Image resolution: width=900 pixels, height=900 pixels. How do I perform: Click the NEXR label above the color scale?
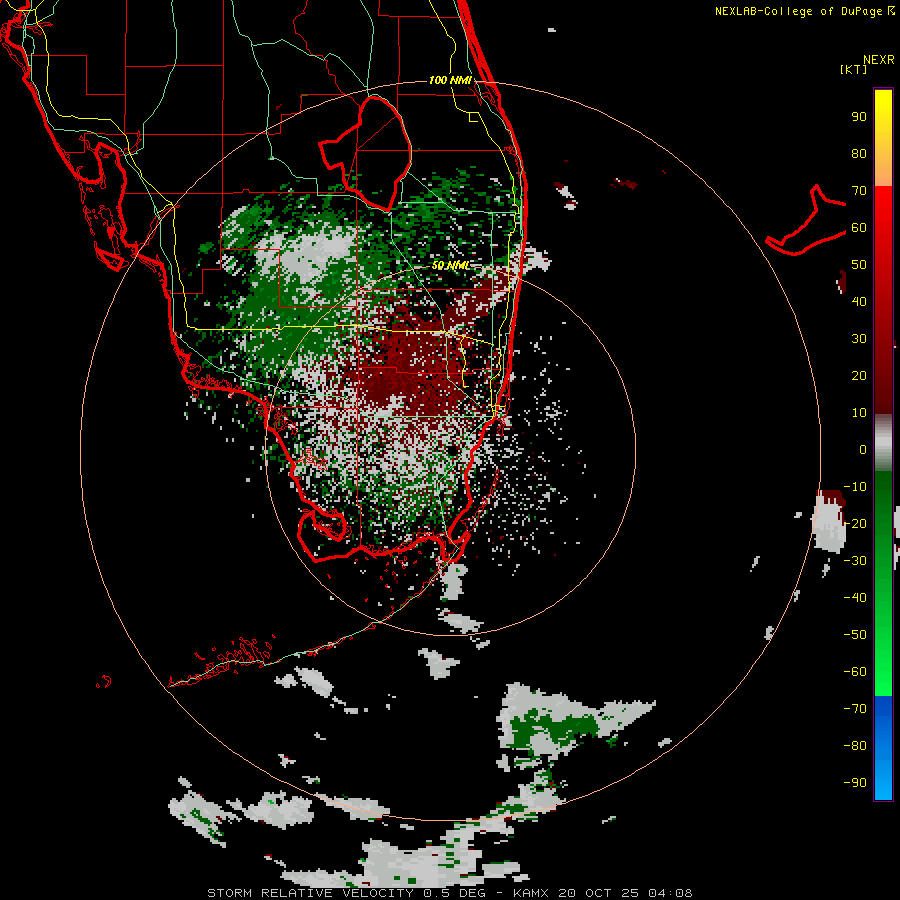[878, 60]
